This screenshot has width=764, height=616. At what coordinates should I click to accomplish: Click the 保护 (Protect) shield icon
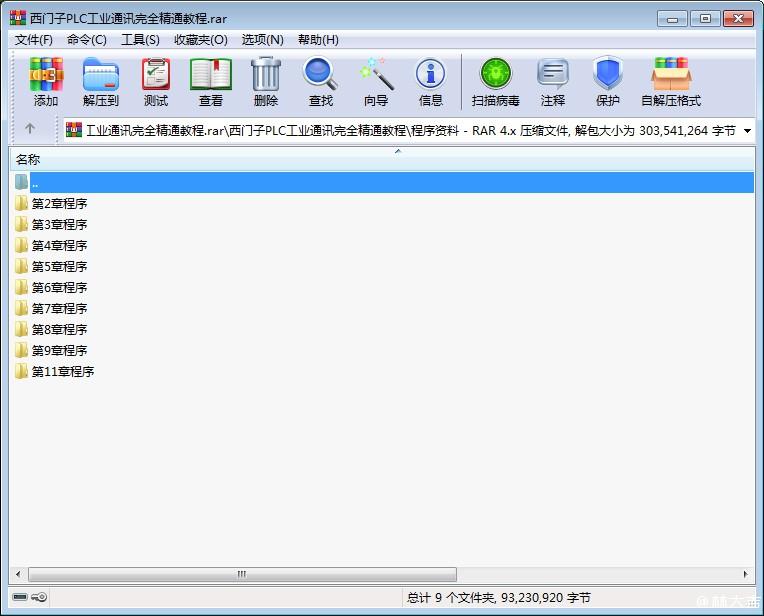pyautogui.click(x=608, y=82)
